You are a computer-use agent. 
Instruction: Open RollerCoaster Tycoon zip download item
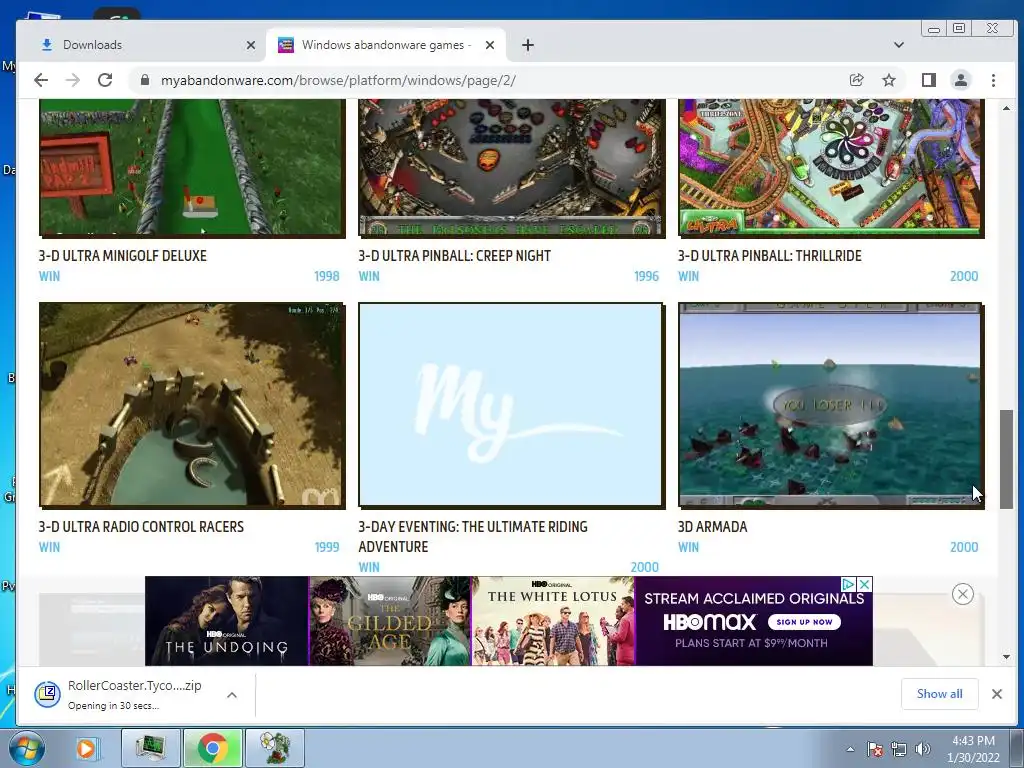(x=124, y=694)
